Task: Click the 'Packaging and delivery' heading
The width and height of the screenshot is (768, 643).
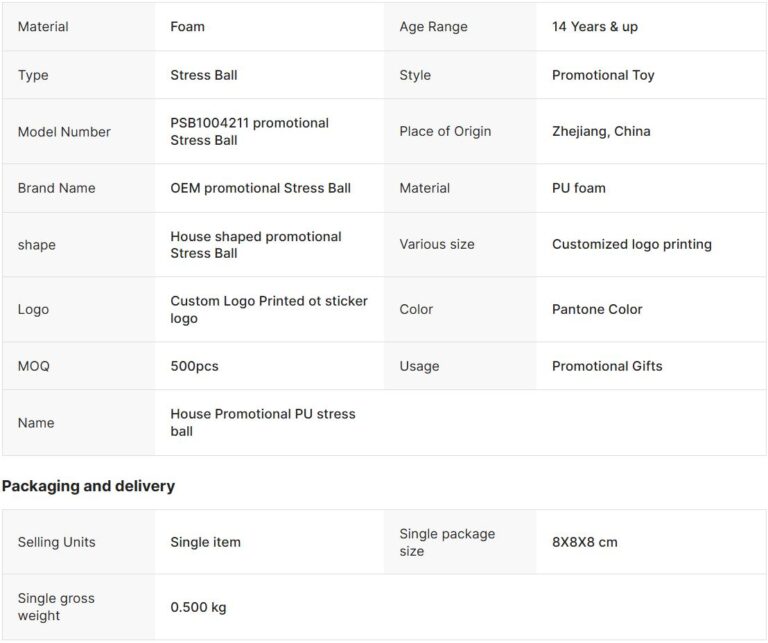Action: [88, 486]
